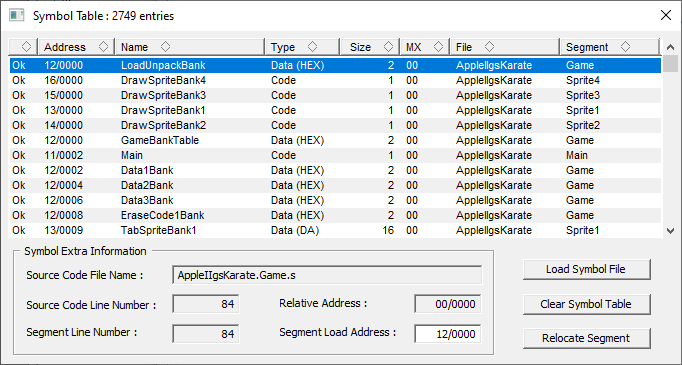Viewport: 682px width, 365px height.
Task: Select the Main symbol name
Action: point(132,155)
